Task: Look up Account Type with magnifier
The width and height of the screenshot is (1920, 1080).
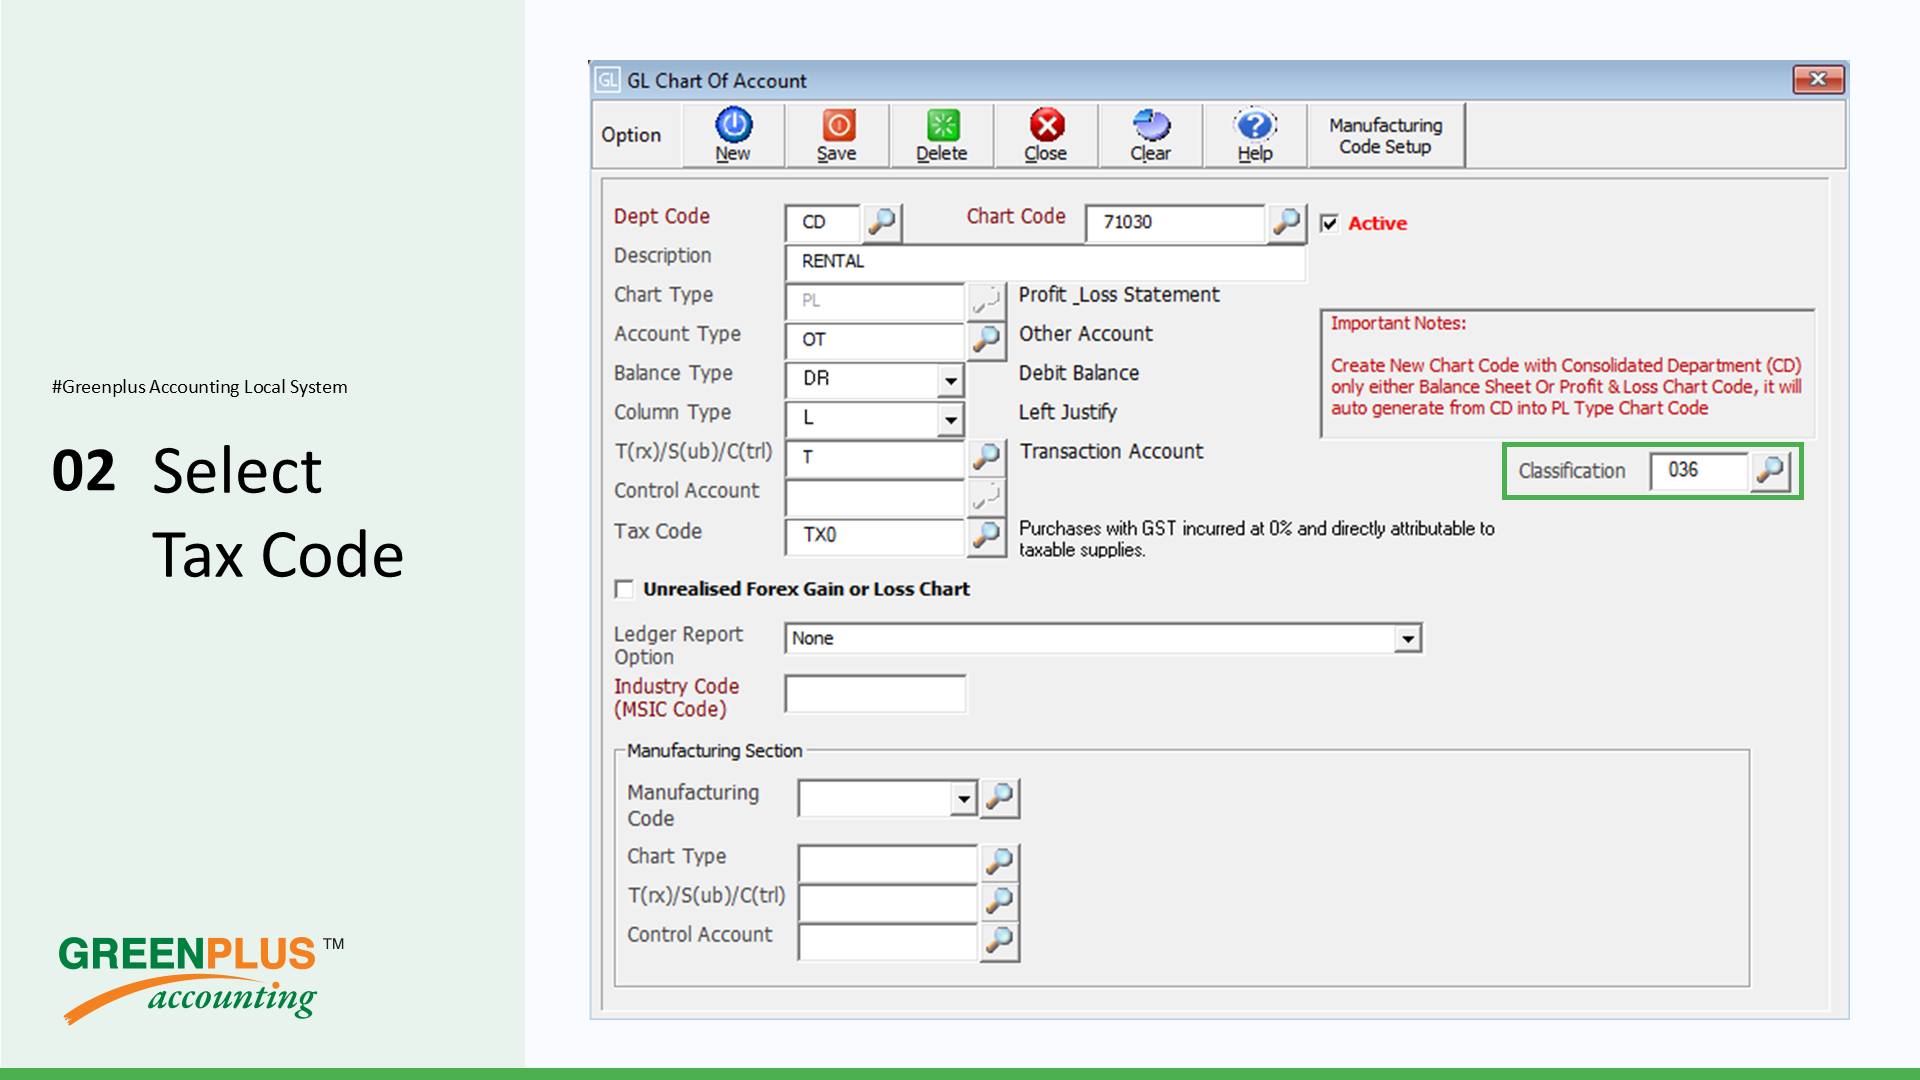Action: click(x=986, y=339)
